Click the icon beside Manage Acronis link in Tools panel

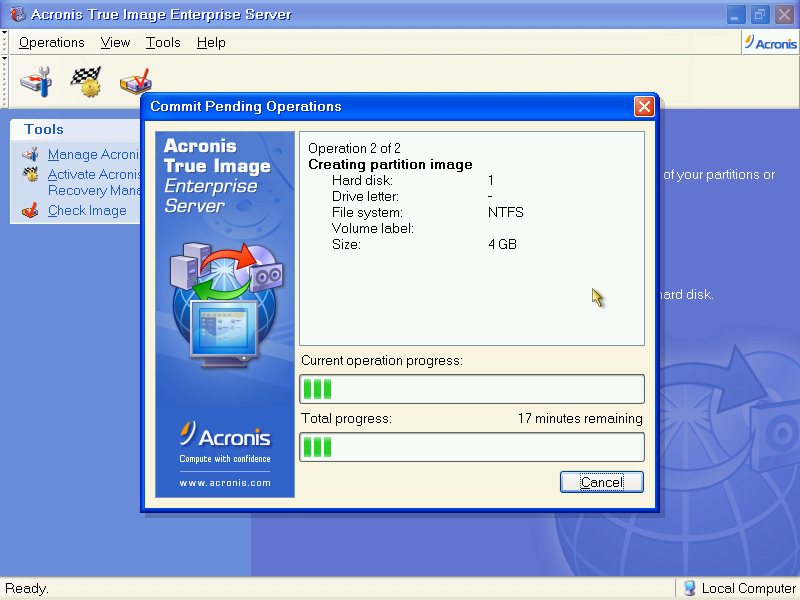31,154
